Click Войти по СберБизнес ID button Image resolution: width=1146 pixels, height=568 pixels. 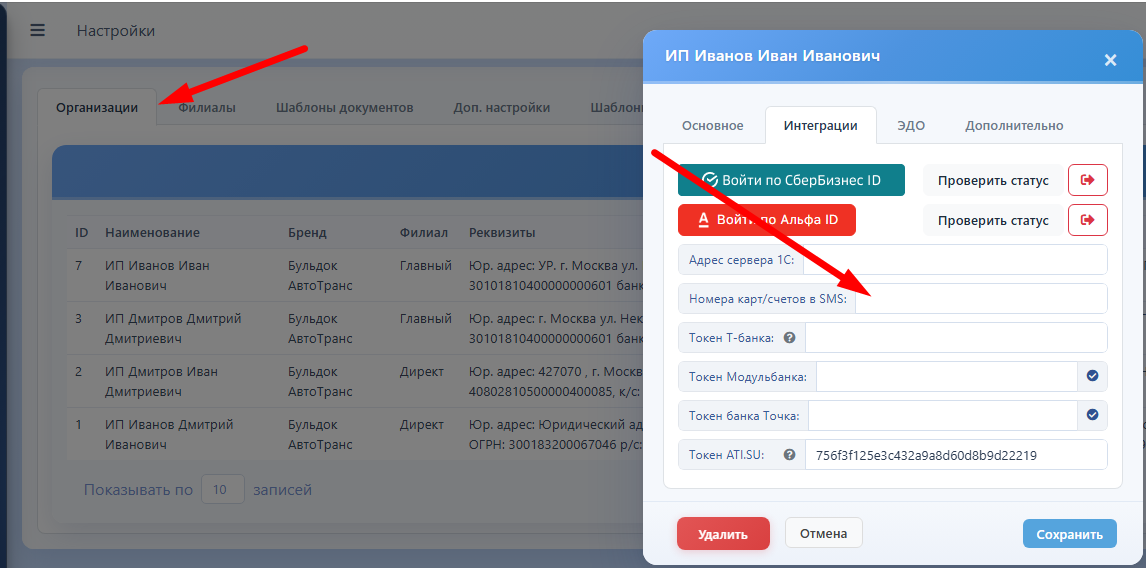click(792, 180)
